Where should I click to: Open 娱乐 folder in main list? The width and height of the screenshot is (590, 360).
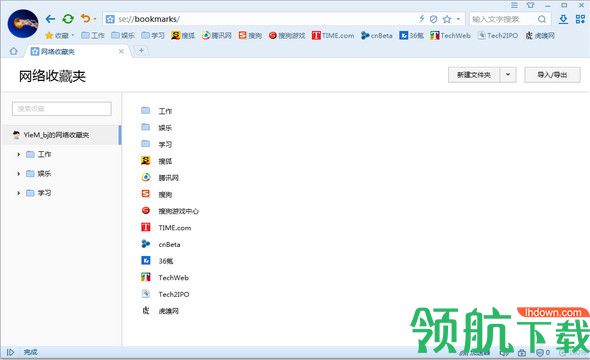(x=157, y=128)
